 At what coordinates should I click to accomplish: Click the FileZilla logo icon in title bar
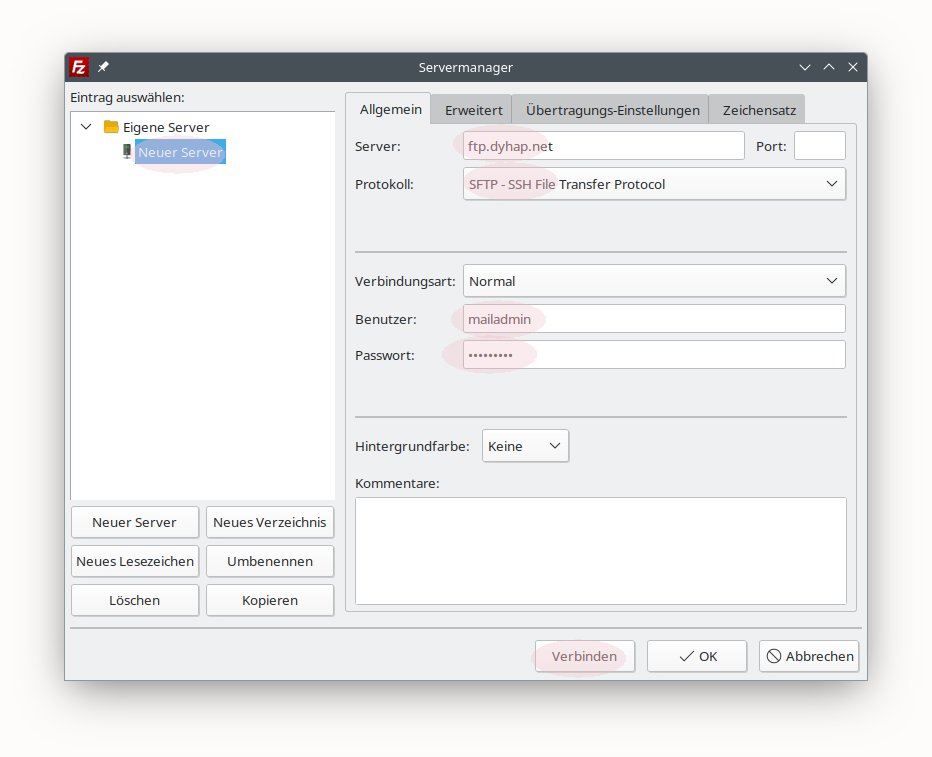coord(79,67)
